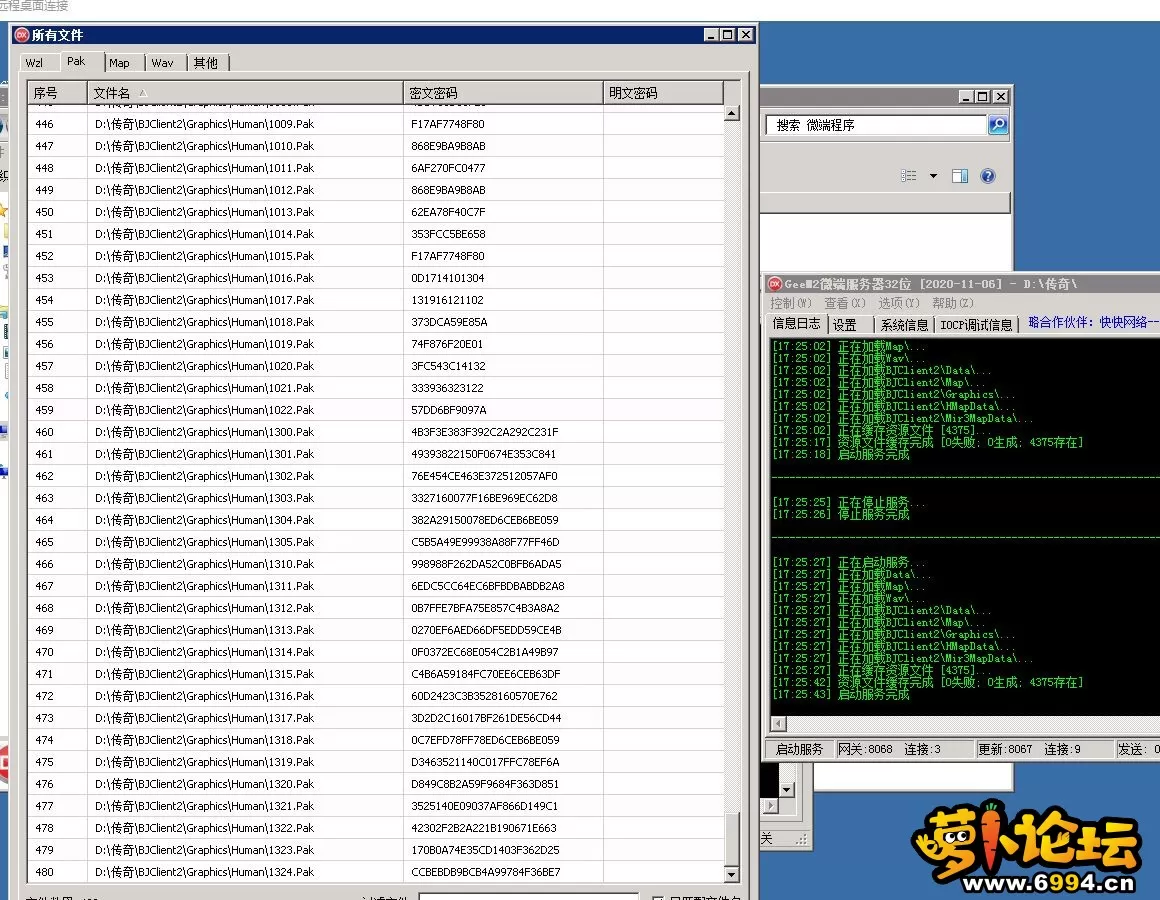Sort by 序号 column header
The image size is (1160, 900).
(56, 93)
